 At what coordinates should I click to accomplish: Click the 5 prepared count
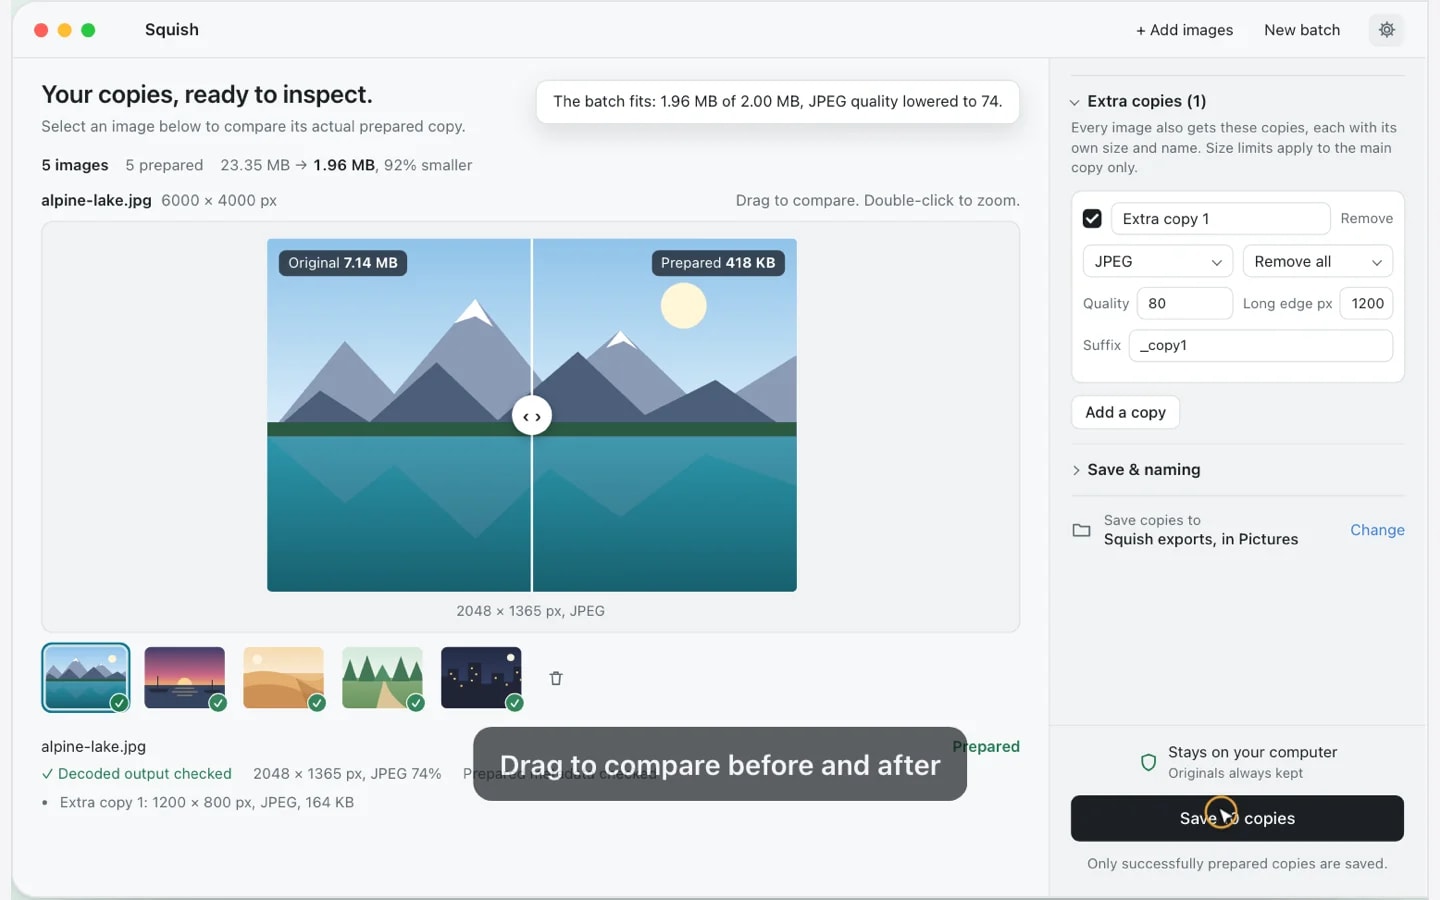pyautogui.click(x=164, y=165)
